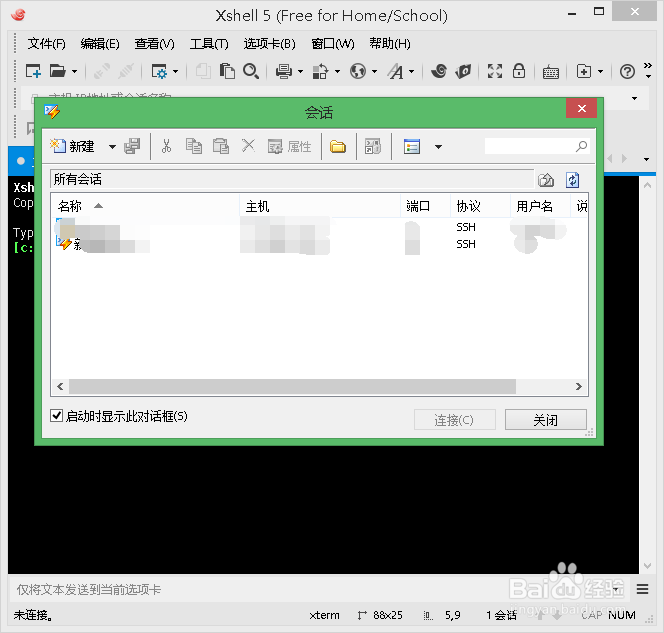The image size is (664, 633).
Task: Click the Open folder icon in main toolbar
Action: pyautogui.click(x=58, y=71)
